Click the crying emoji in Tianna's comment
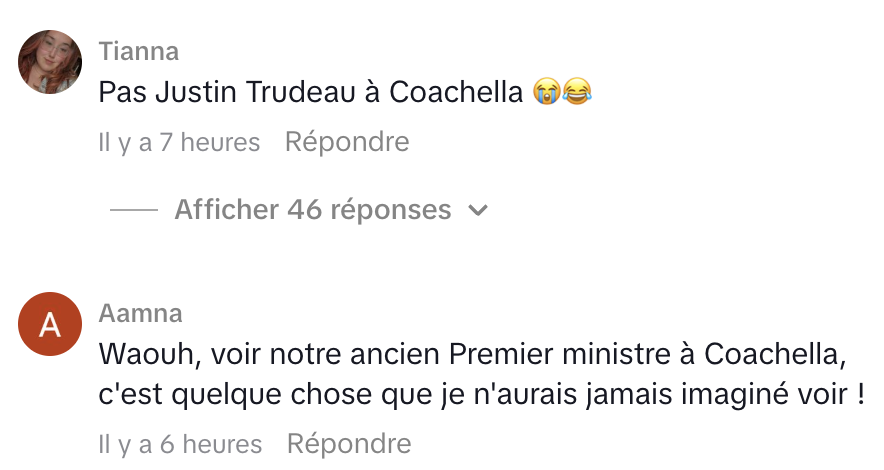The height and width of the screenshot is (470, 884). pyautogui.click(x=546, y=93)
